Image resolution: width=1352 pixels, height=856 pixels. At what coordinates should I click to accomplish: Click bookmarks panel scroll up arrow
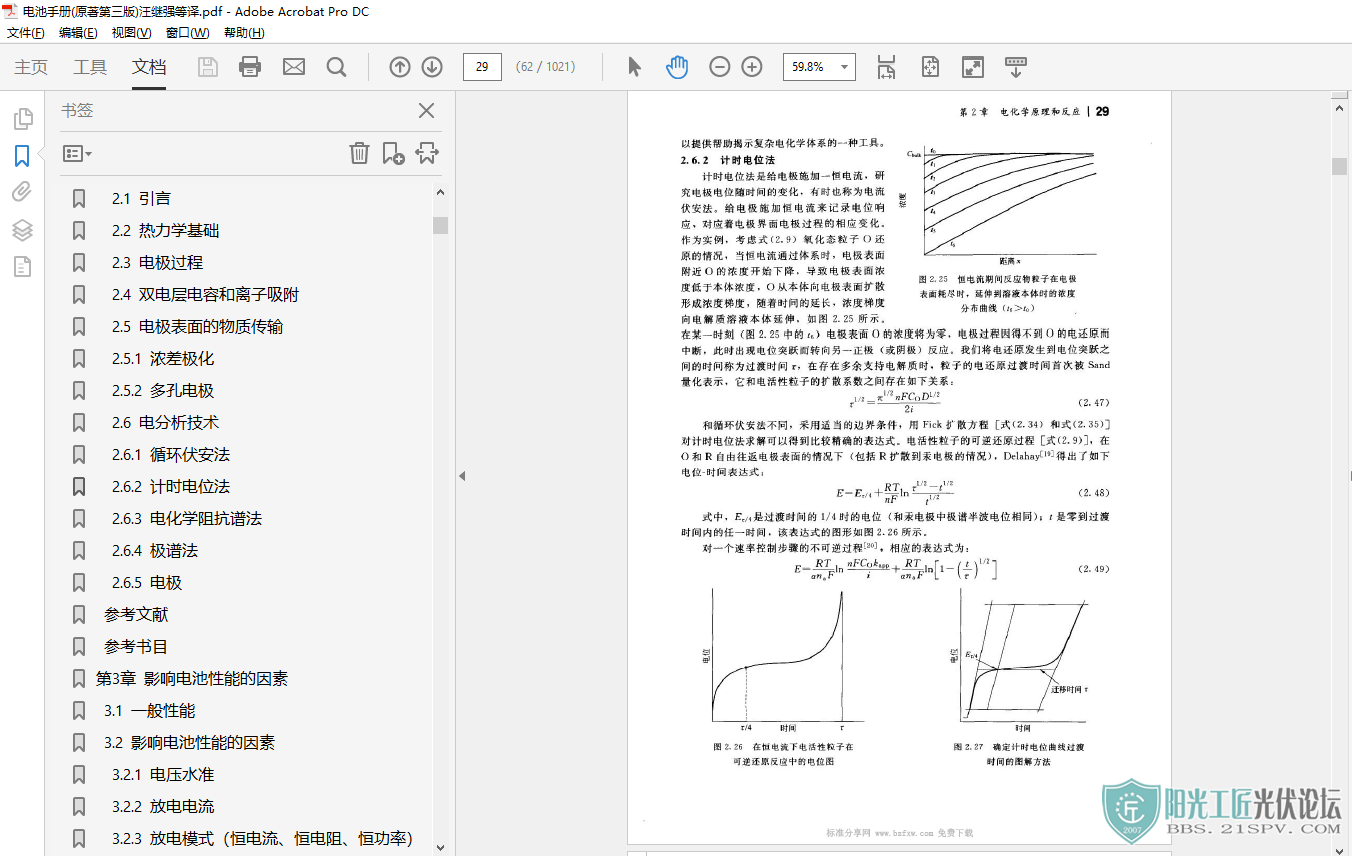(x=440, y=192)
